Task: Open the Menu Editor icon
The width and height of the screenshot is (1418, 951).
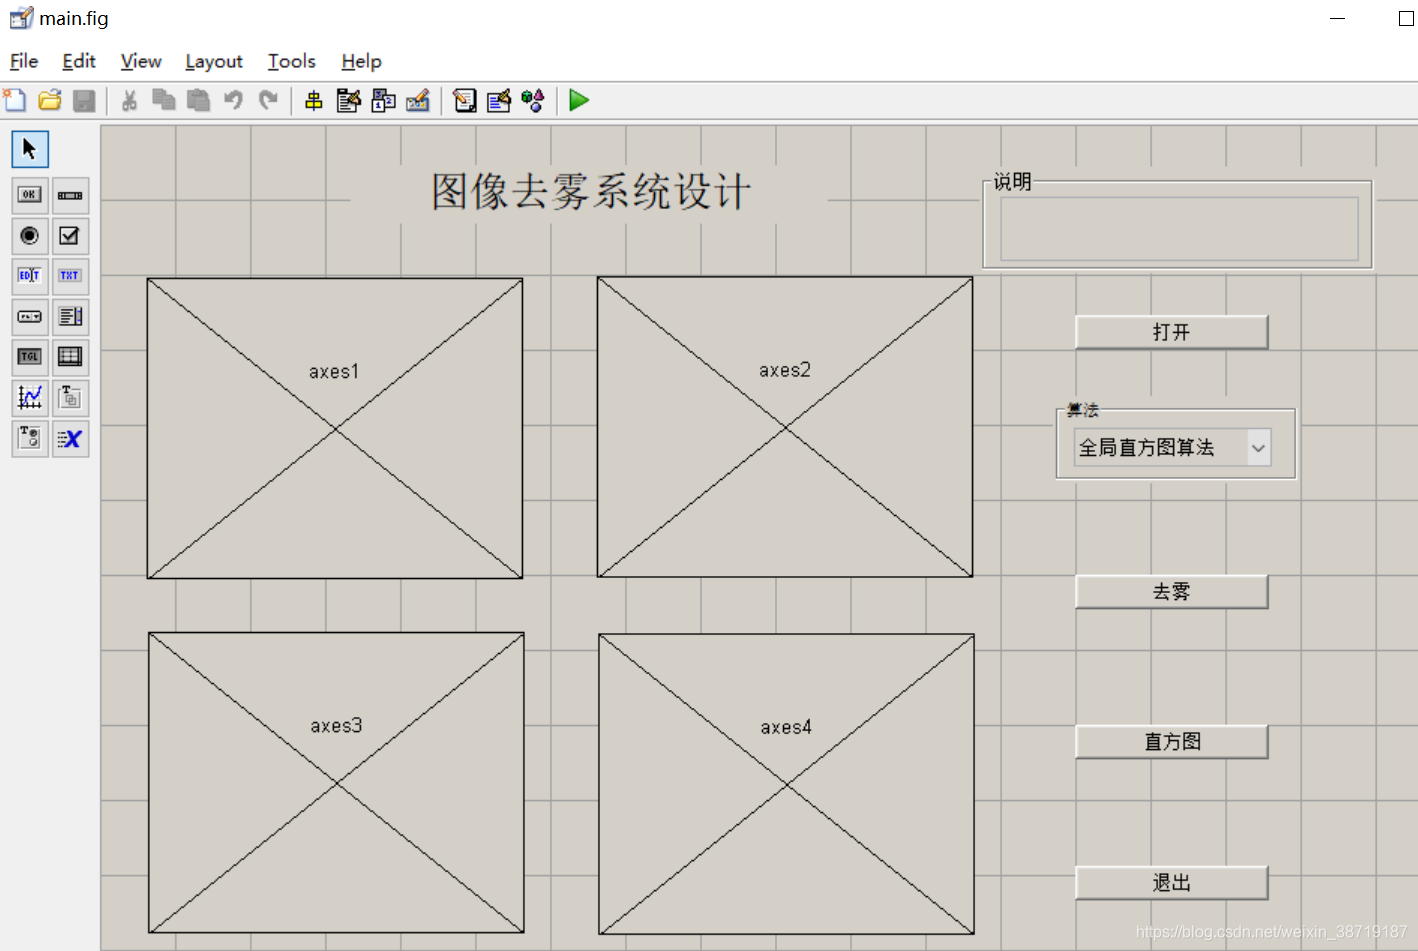Action: point(348,100)
